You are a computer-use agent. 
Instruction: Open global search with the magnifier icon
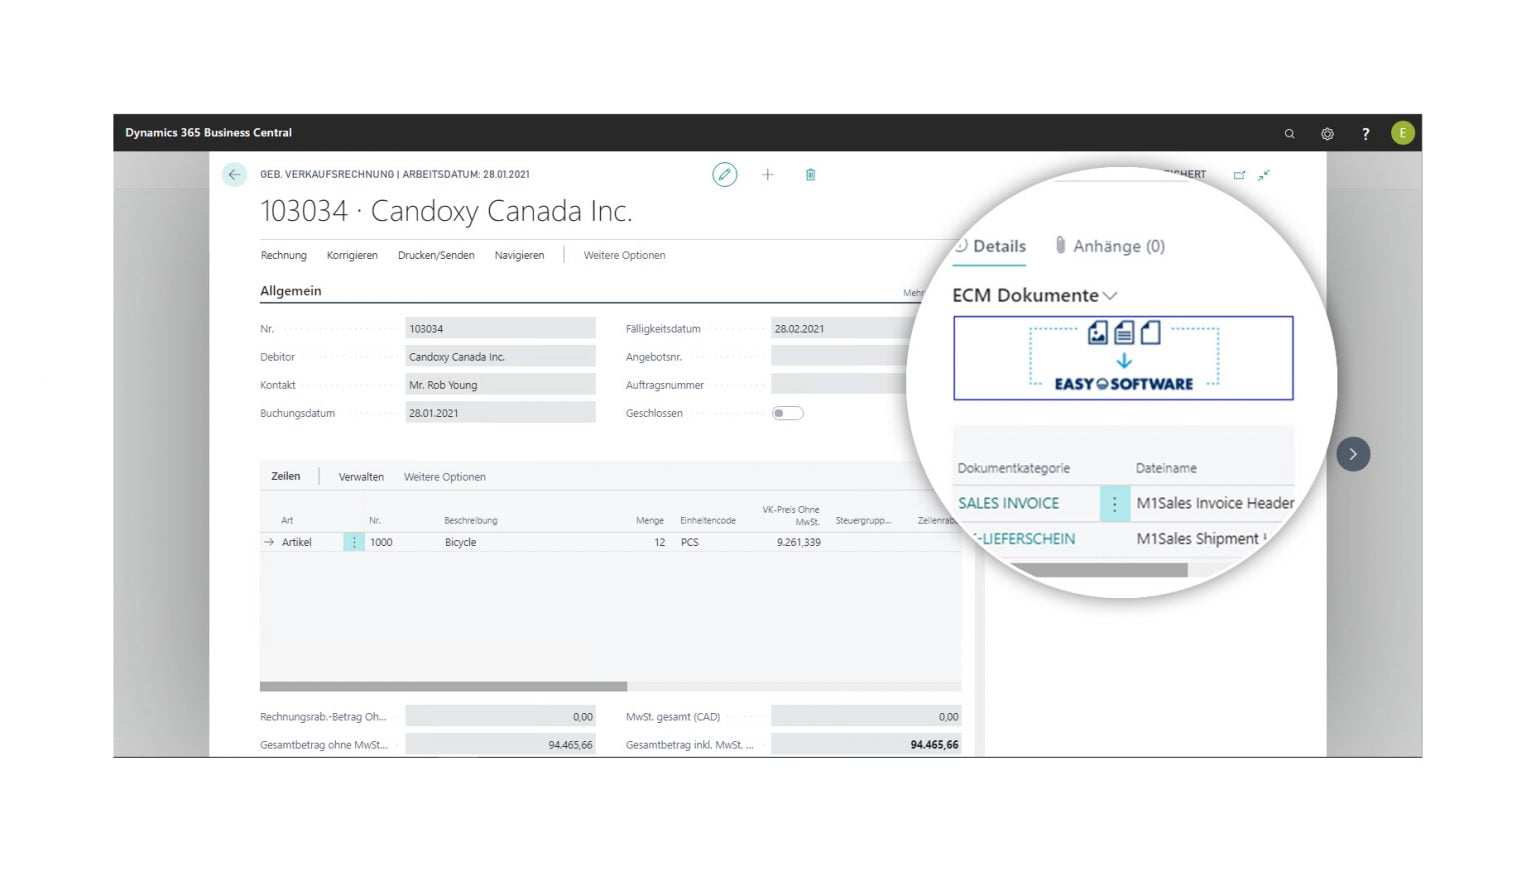point(1289,132)
